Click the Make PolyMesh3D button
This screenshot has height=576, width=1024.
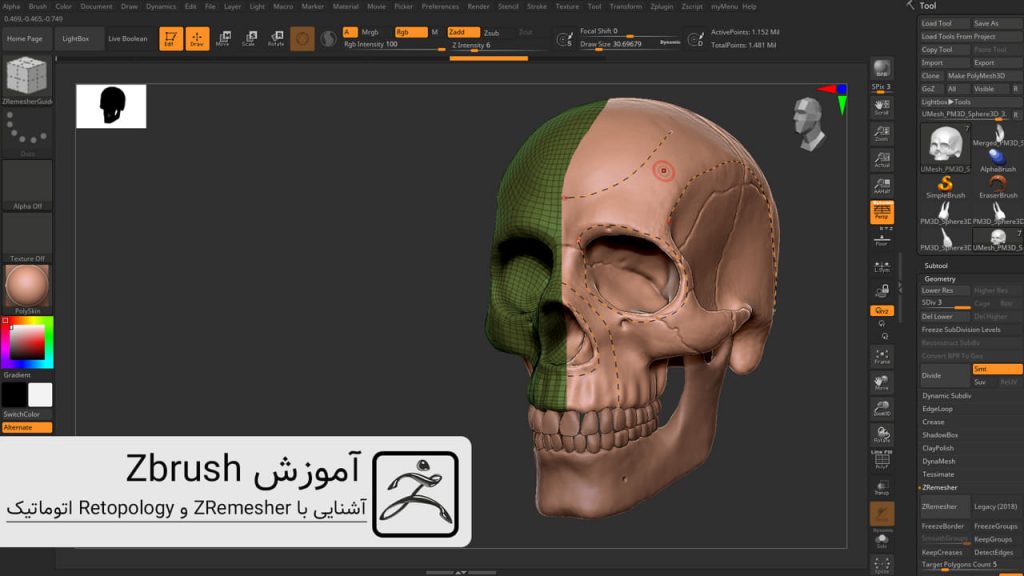point(984,76)
